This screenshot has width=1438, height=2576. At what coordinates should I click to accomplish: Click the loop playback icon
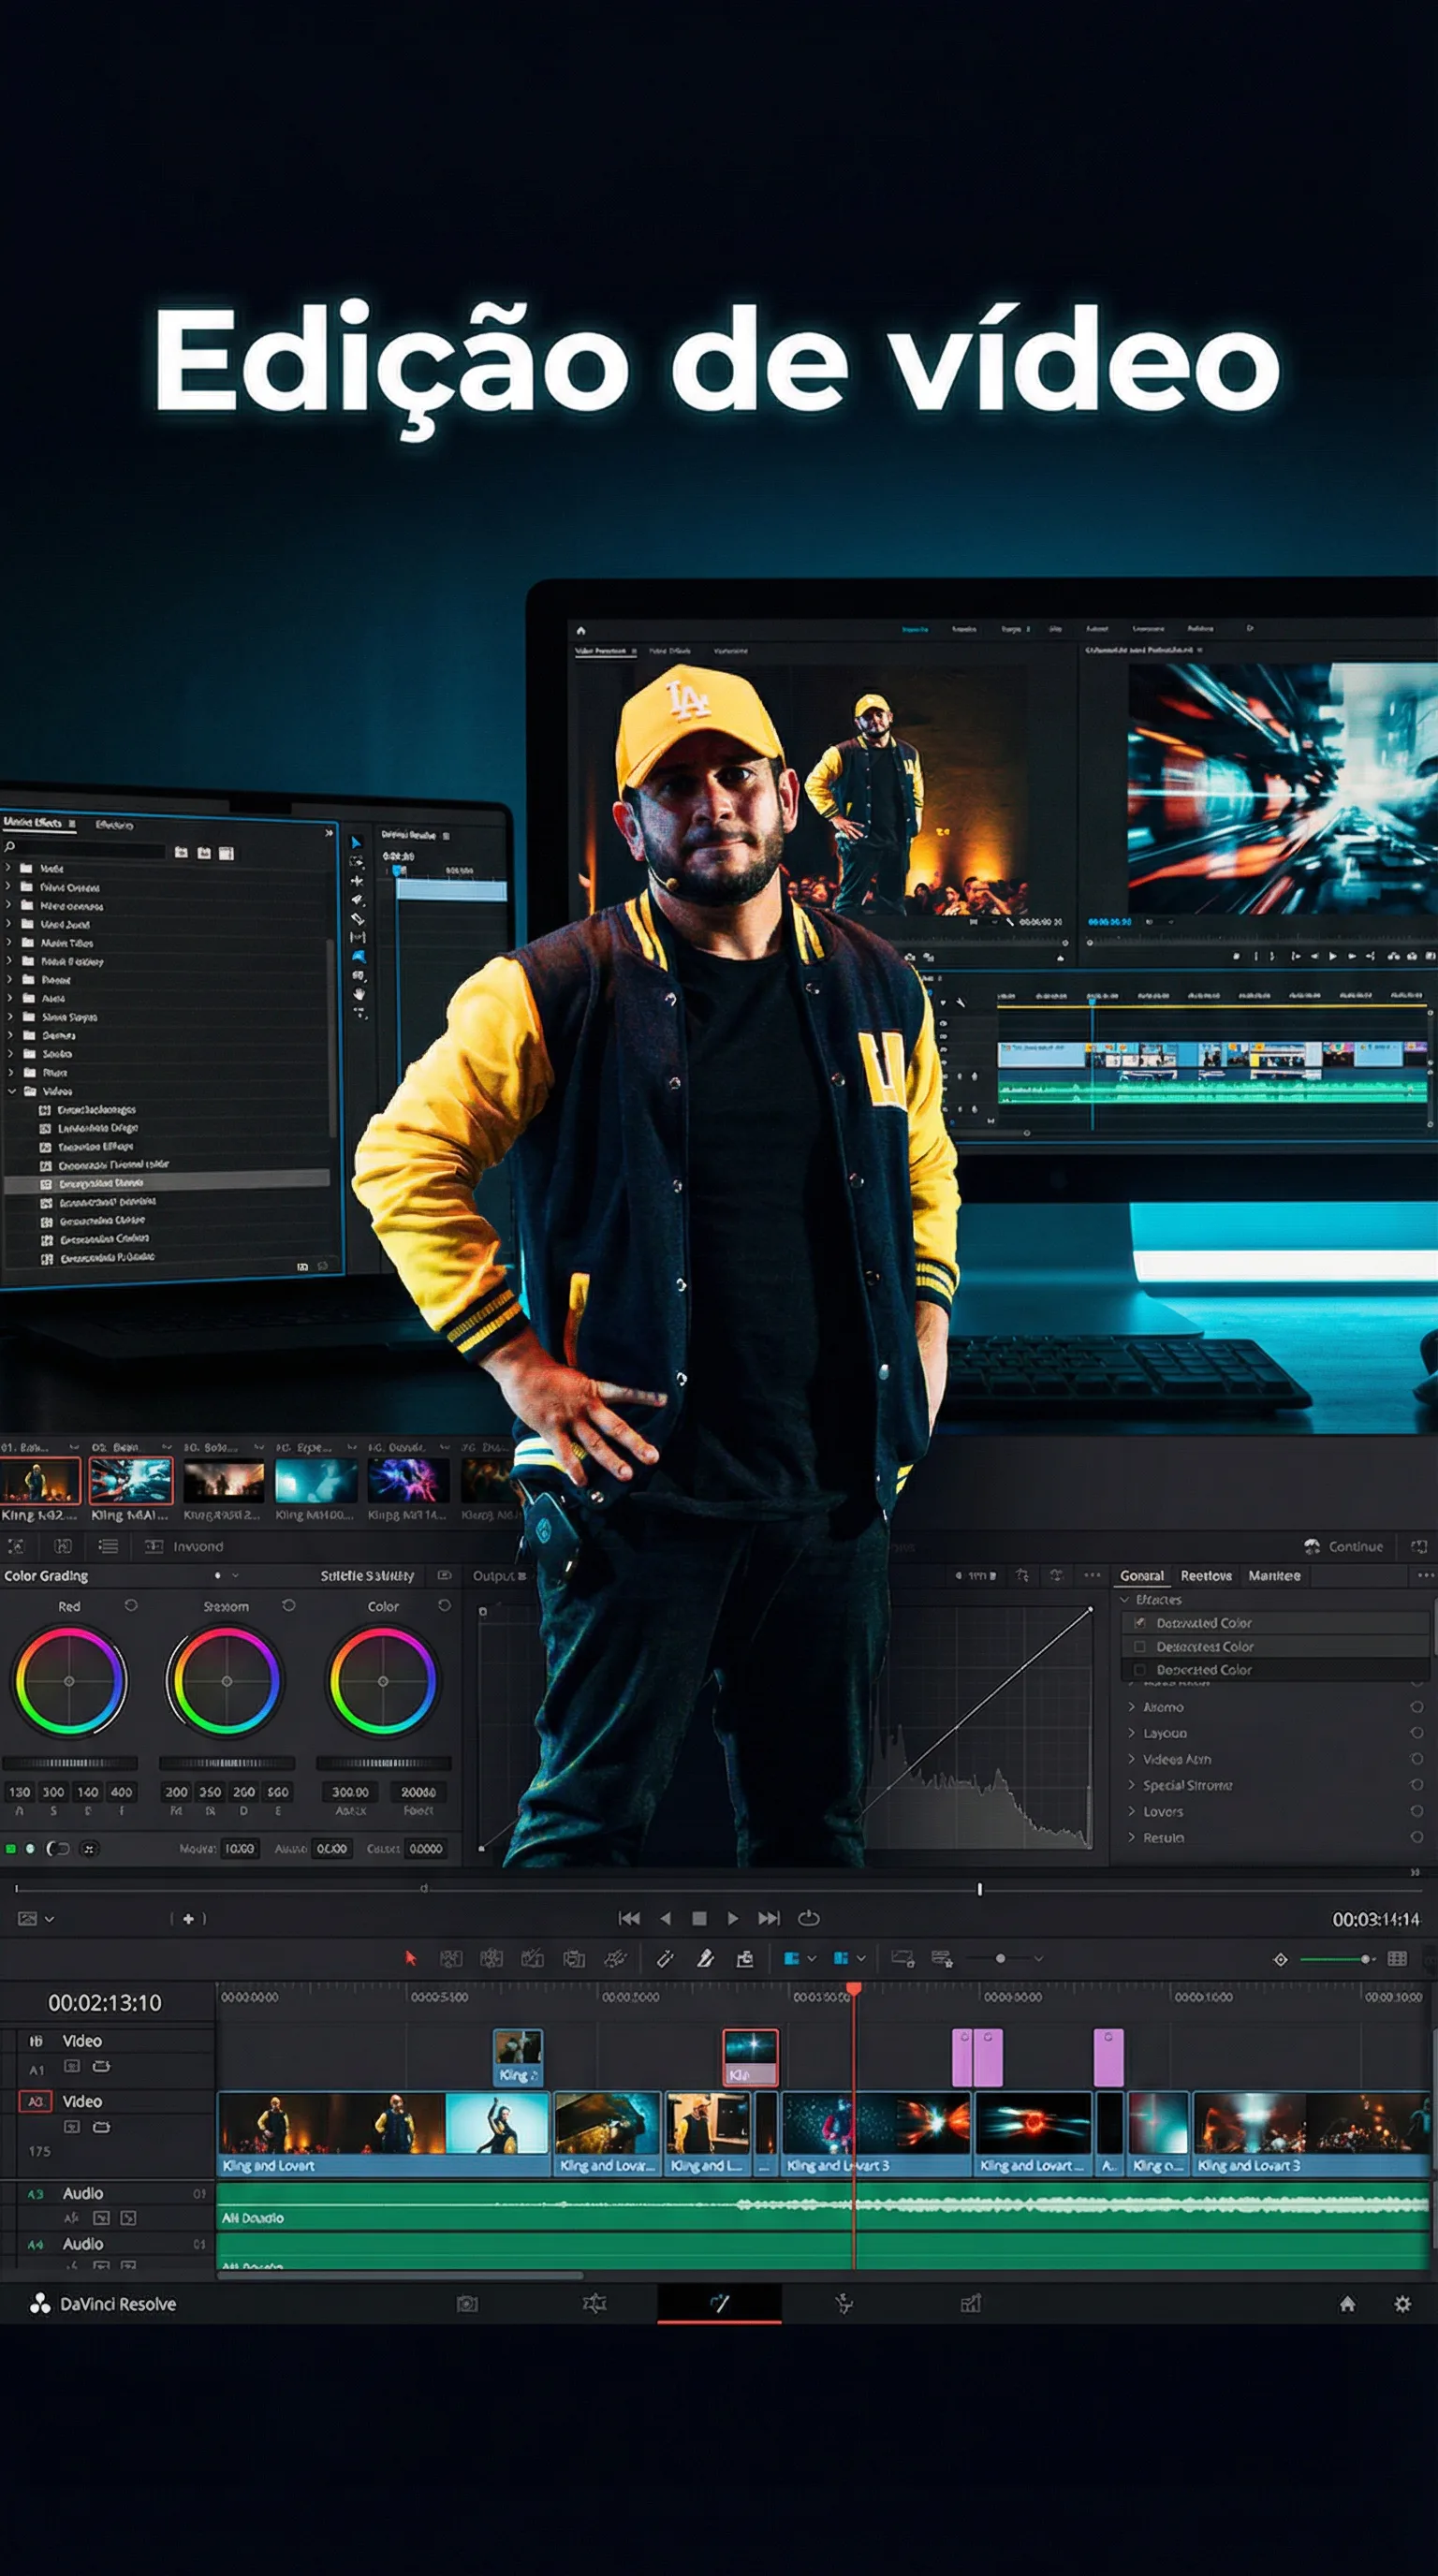pyautogui.click(x=808, y=1918)
